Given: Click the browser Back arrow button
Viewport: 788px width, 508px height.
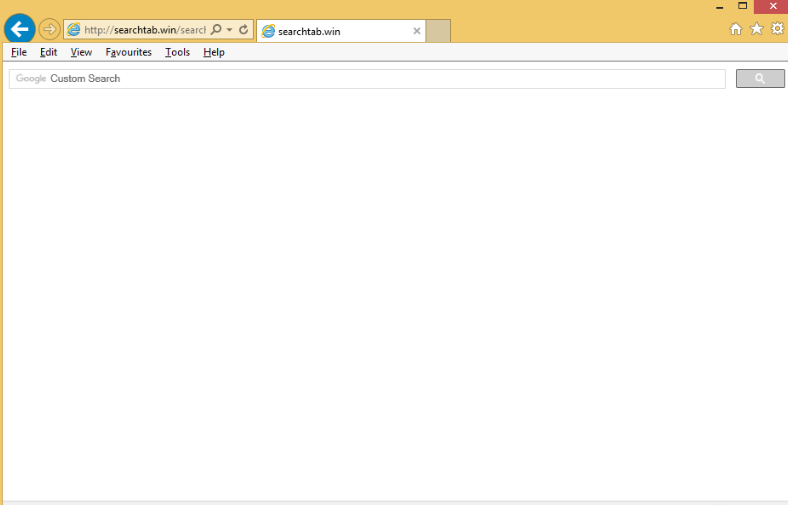Looking at the screenshot, I should coord(19,29).
